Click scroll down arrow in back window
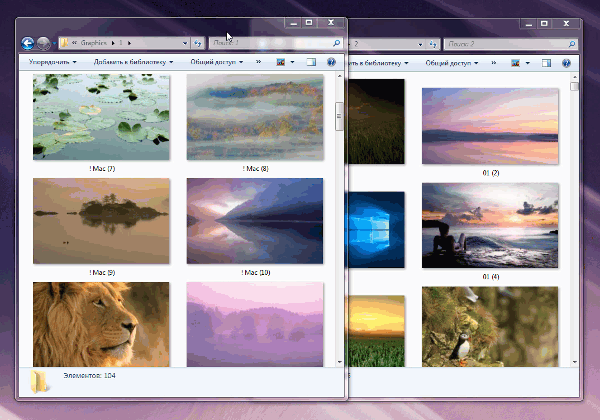This screenshot has width=600, height=420. [x=574, y=362]
